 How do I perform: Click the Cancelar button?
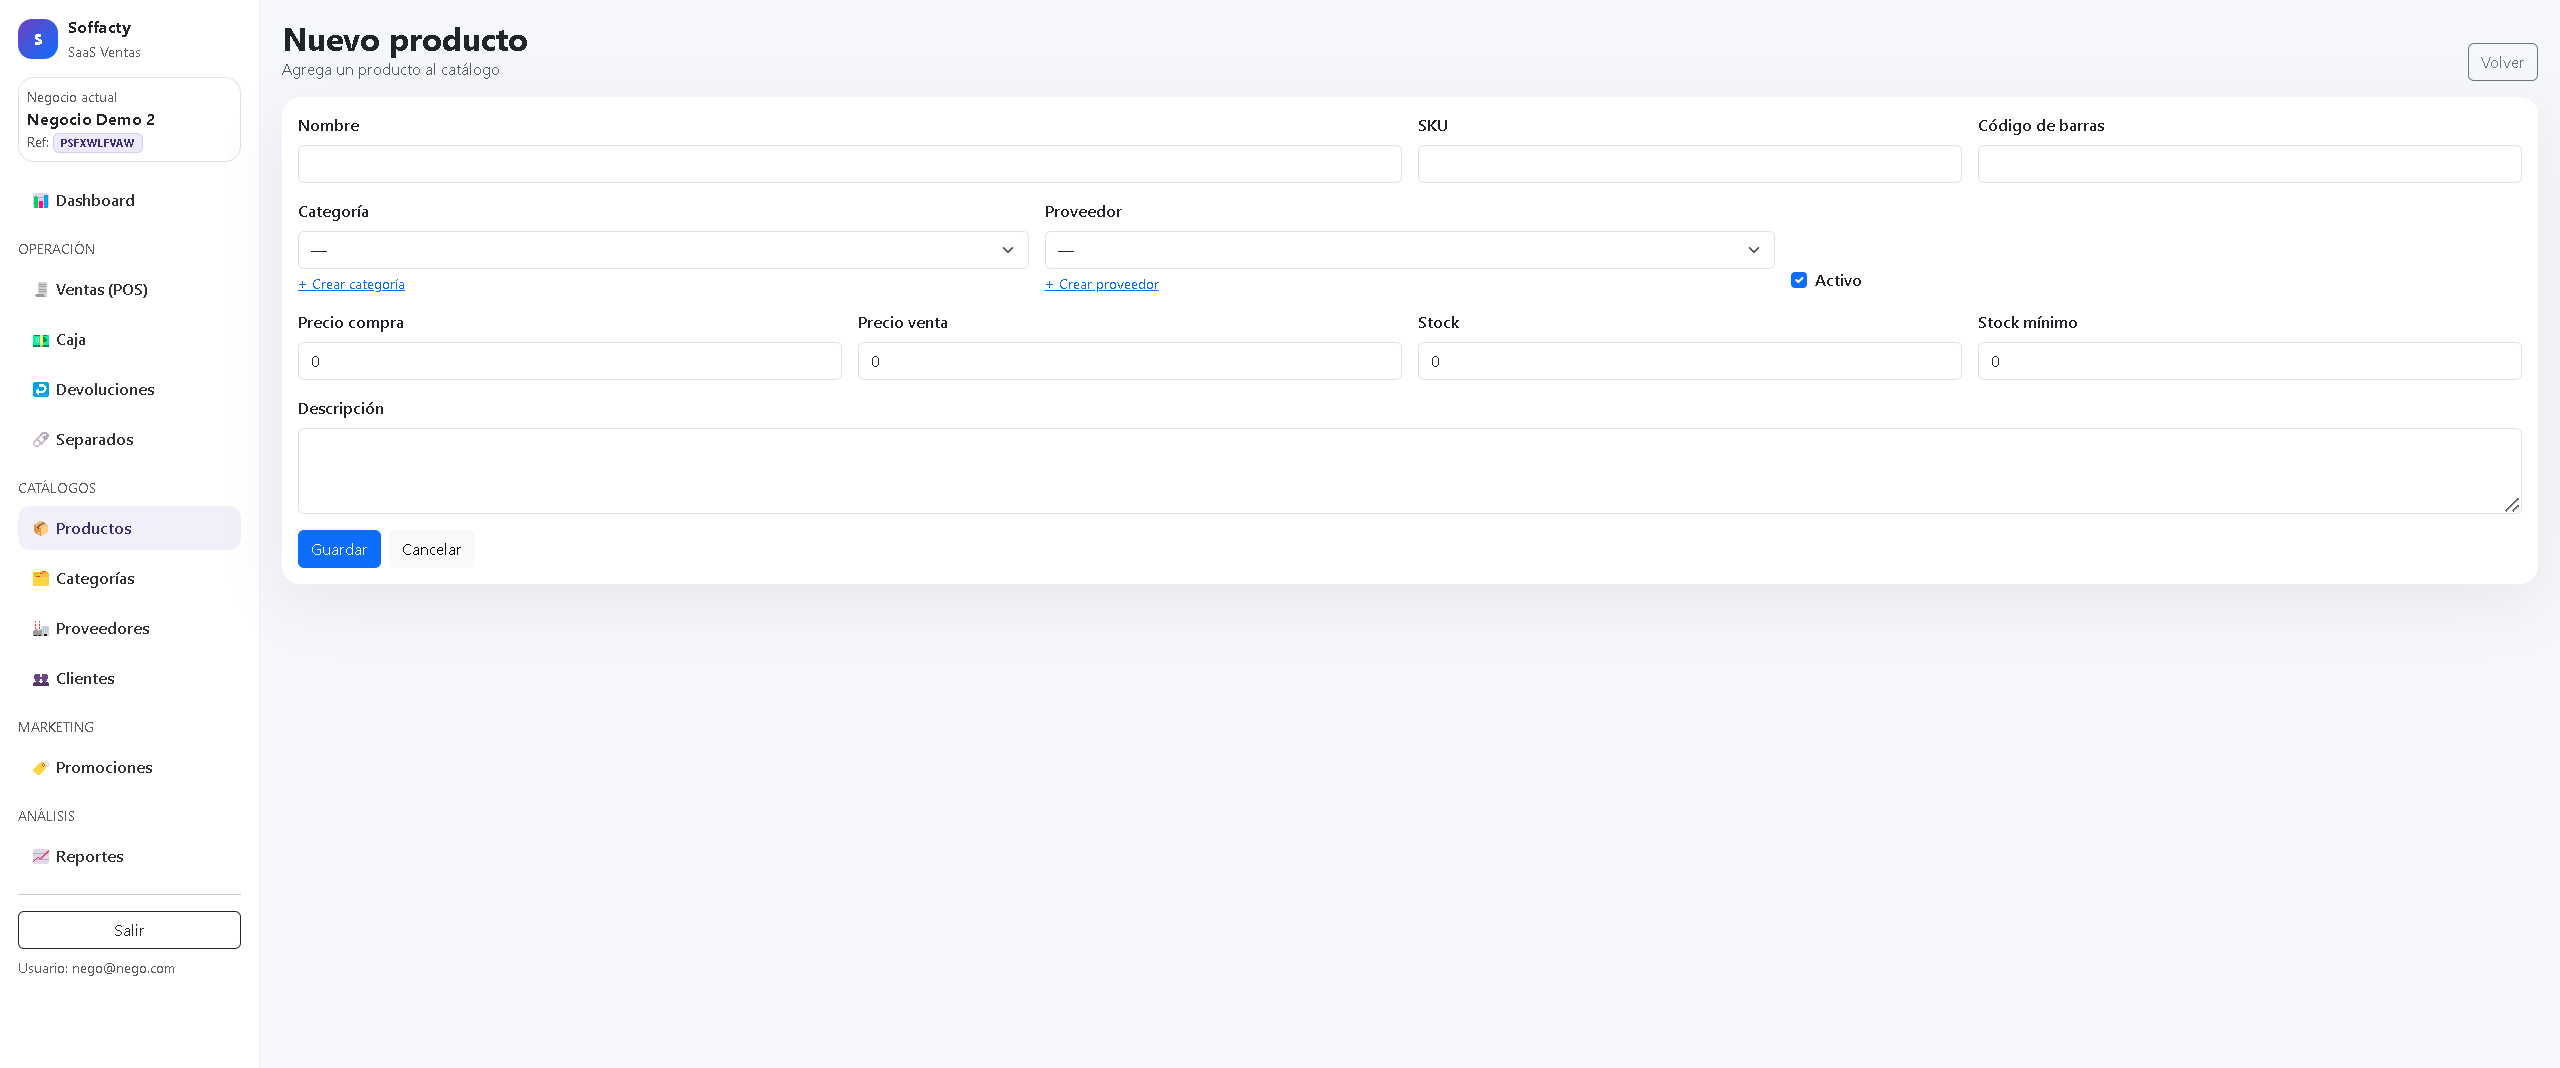(431, 549)
